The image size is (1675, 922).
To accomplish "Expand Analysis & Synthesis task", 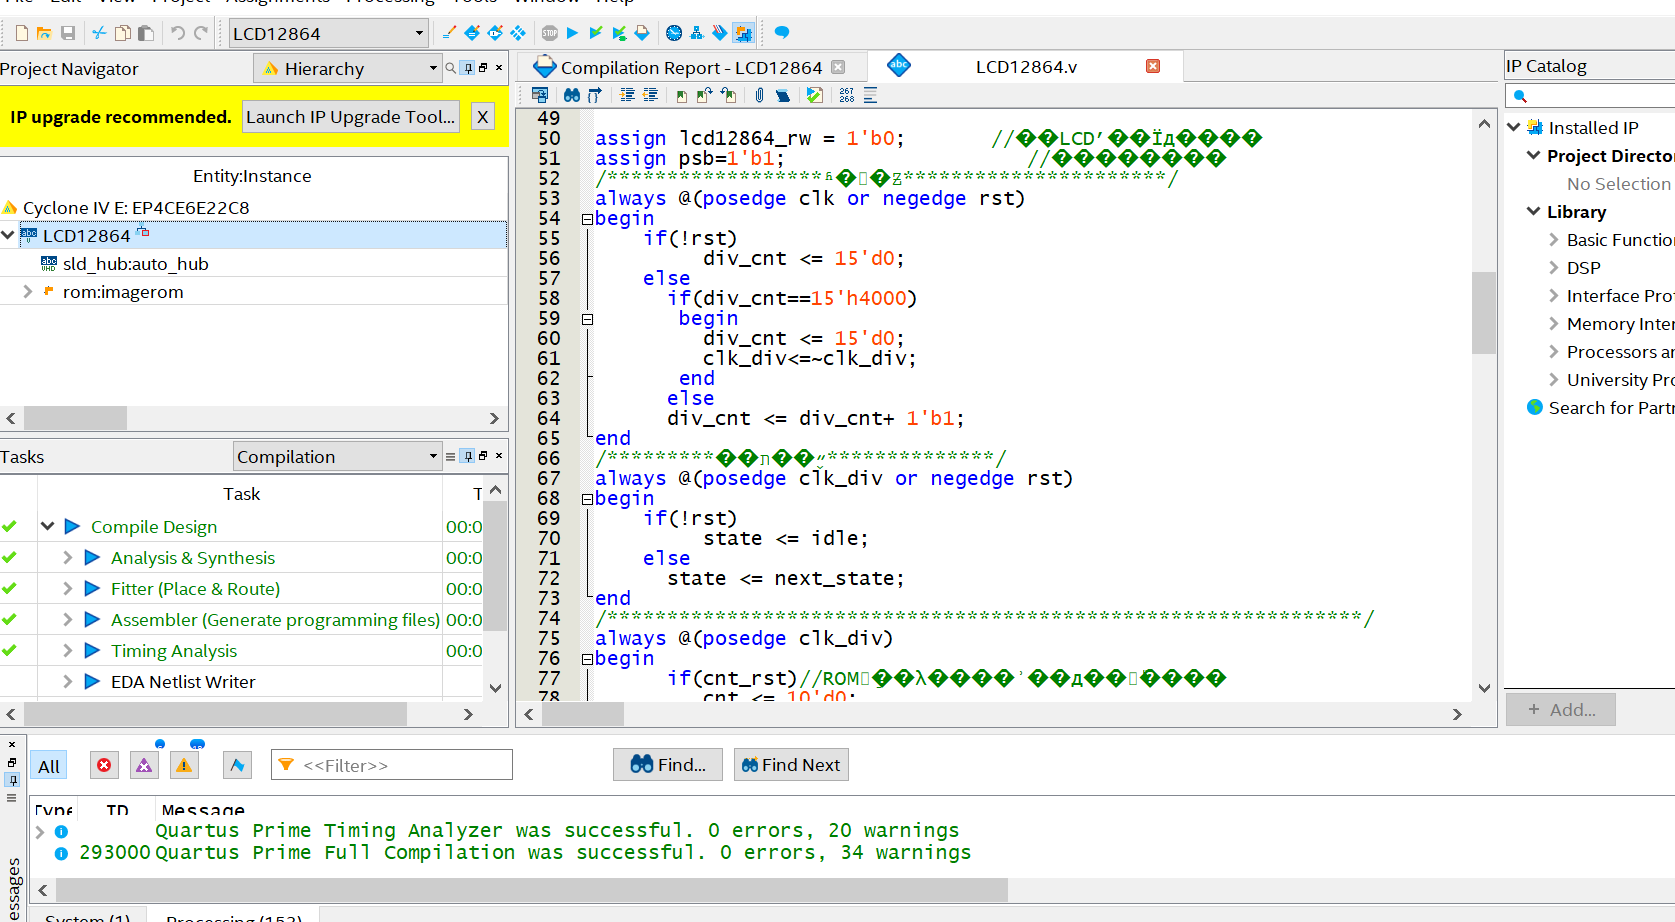I will coord(67,557).
